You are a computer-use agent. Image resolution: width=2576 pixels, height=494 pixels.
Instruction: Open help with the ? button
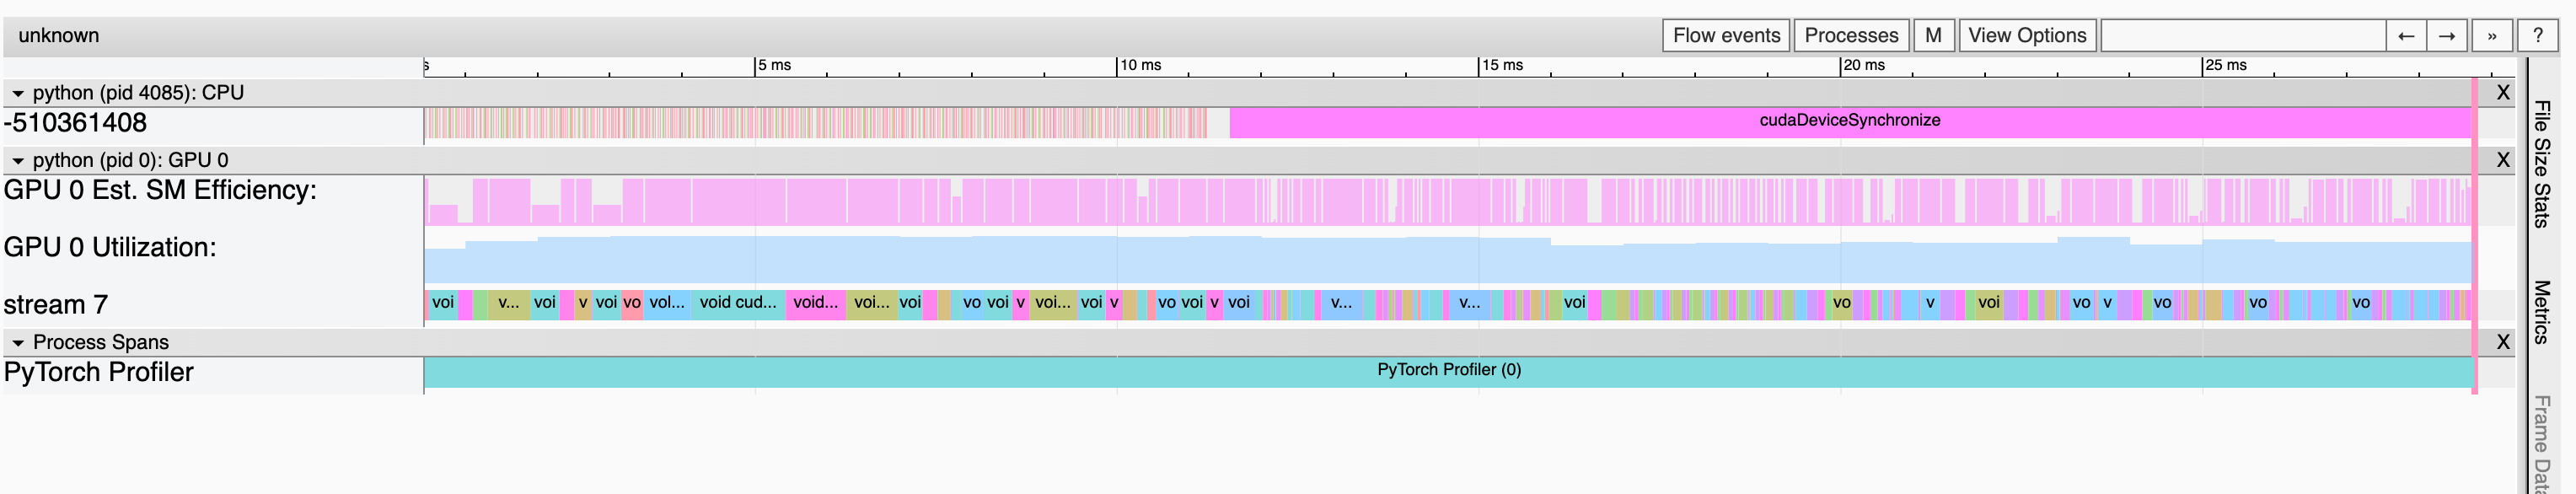(2537, 35)
